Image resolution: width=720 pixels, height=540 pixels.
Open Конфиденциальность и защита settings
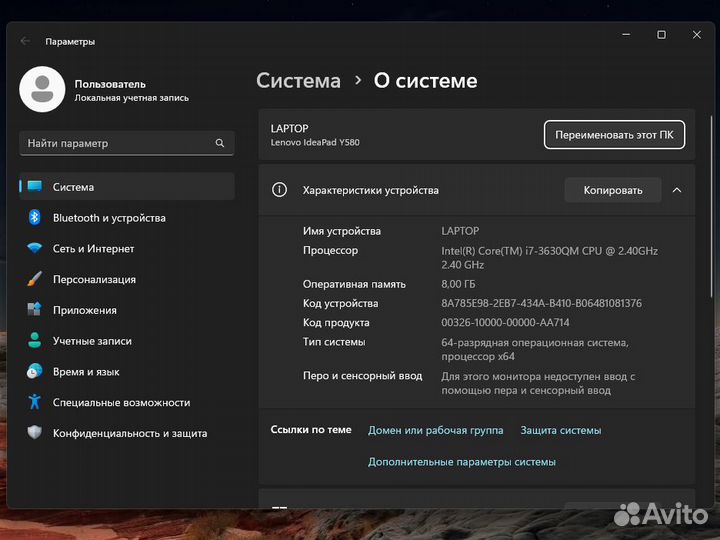point(127,433)
